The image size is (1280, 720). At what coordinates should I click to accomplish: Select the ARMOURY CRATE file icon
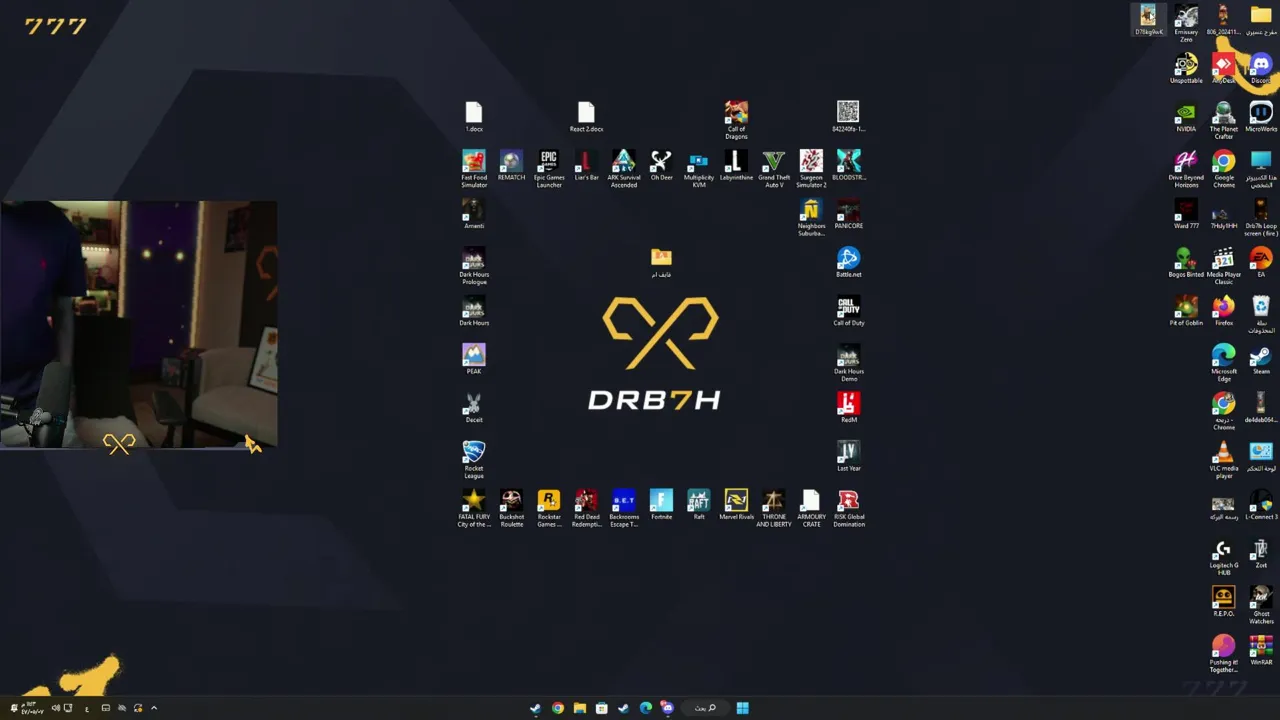click(811, 508)
